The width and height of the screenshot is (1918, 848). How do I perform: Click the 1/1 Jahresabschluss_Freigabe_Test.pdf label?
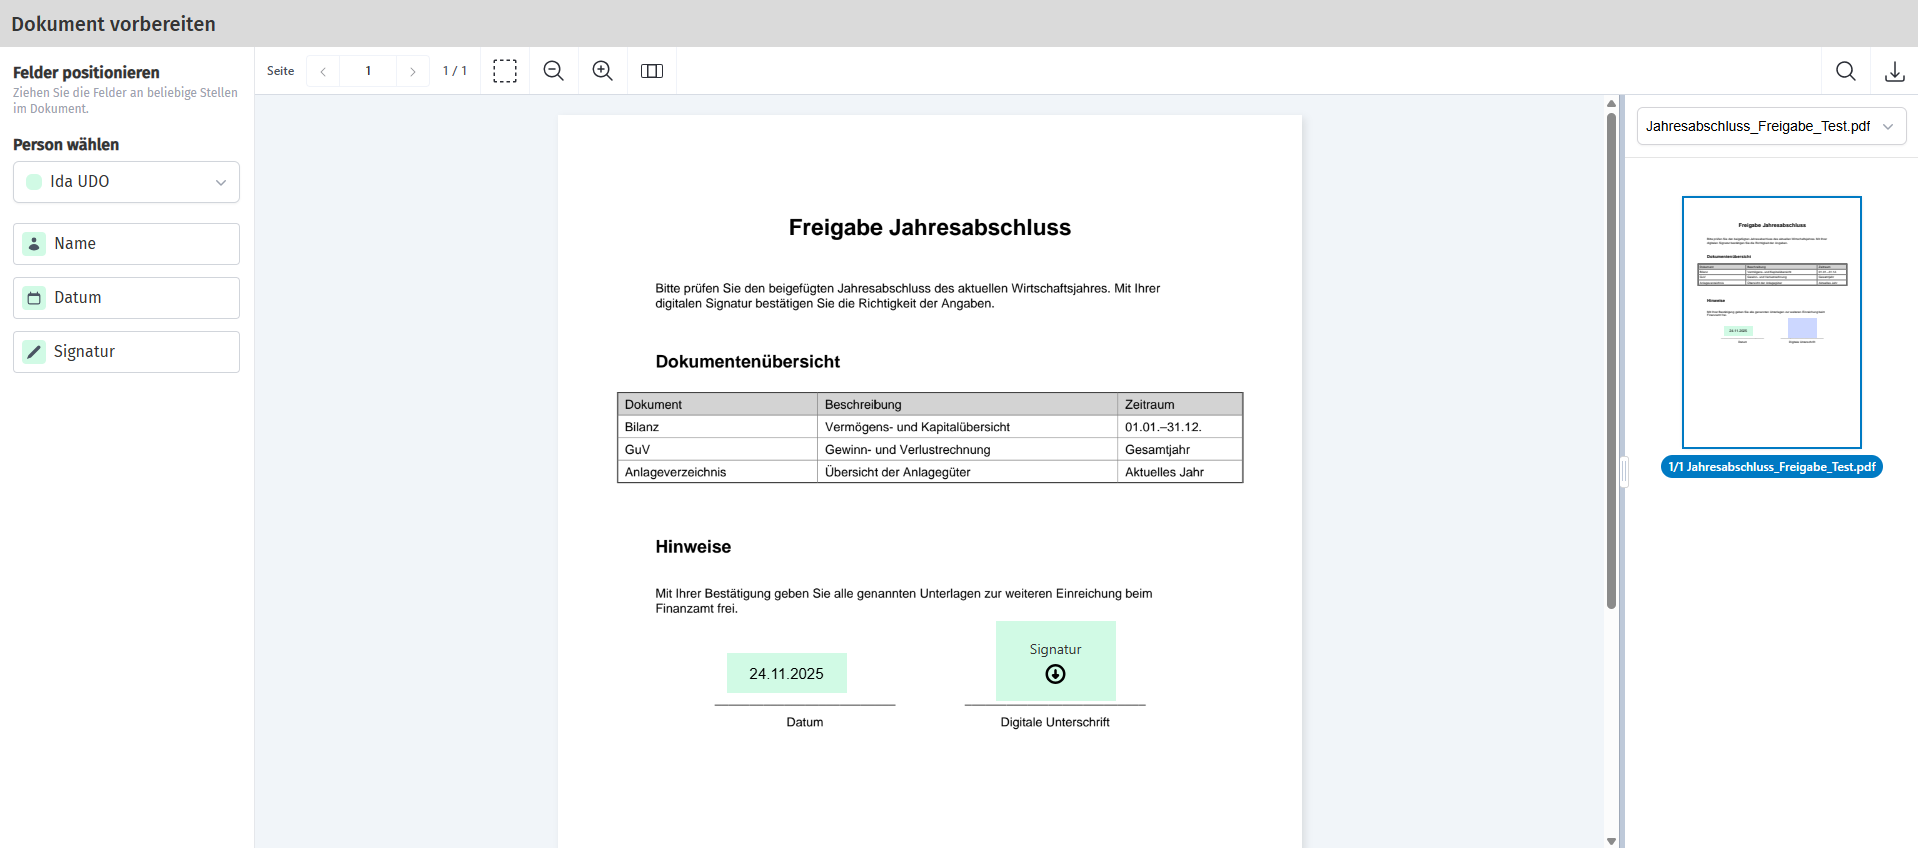(1772, 467)
